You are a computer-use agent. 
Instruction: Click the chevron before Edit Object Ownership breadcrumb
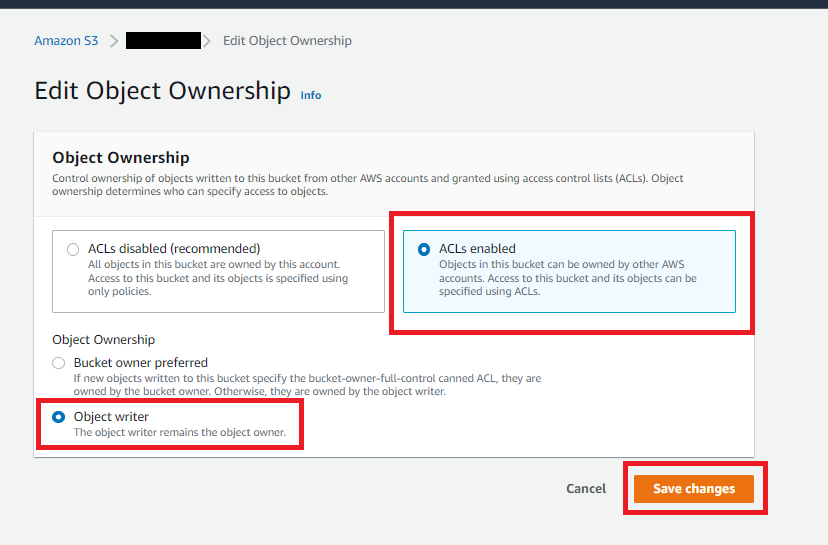coord(208,41)
